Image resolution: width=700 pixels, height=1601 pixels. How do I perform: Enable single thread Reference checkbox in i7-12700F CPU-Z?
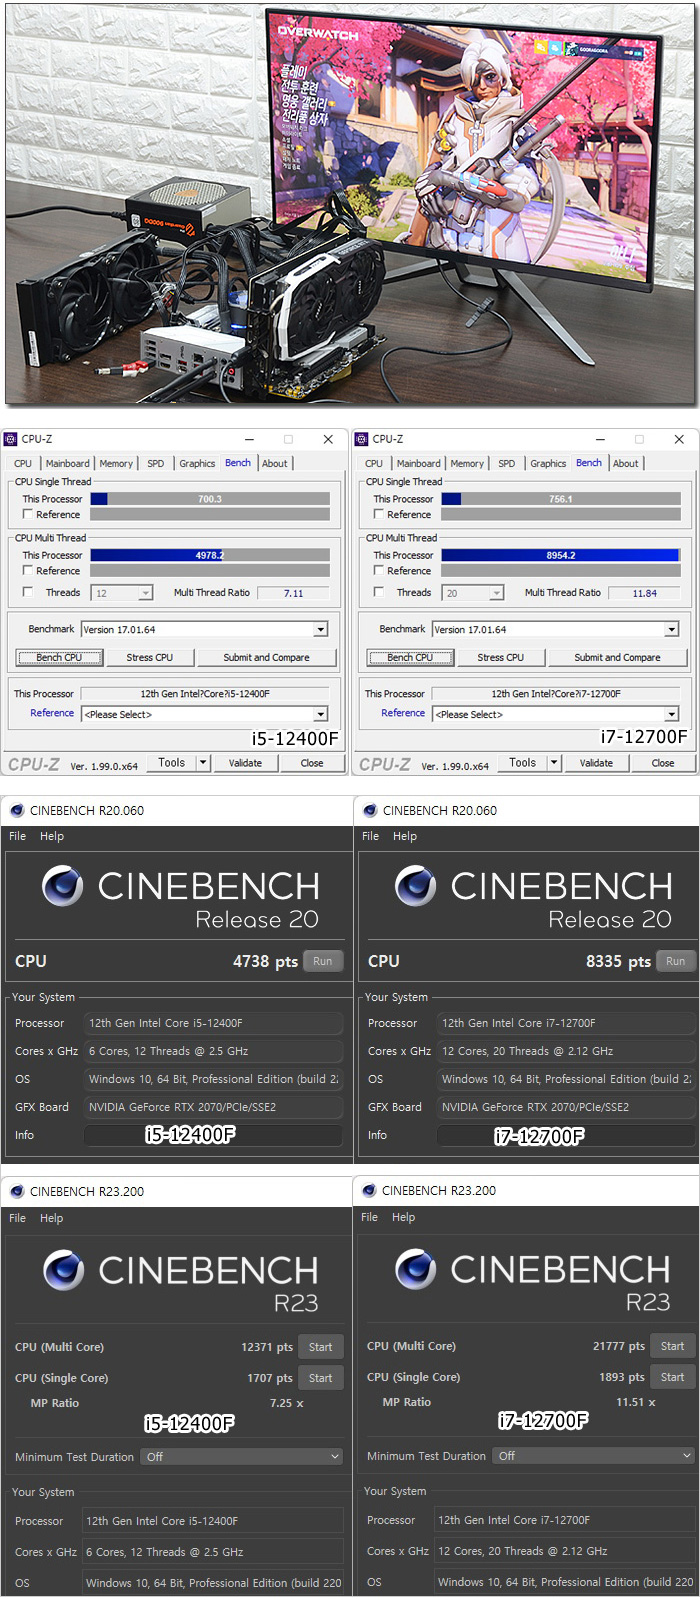pos(379,514)
